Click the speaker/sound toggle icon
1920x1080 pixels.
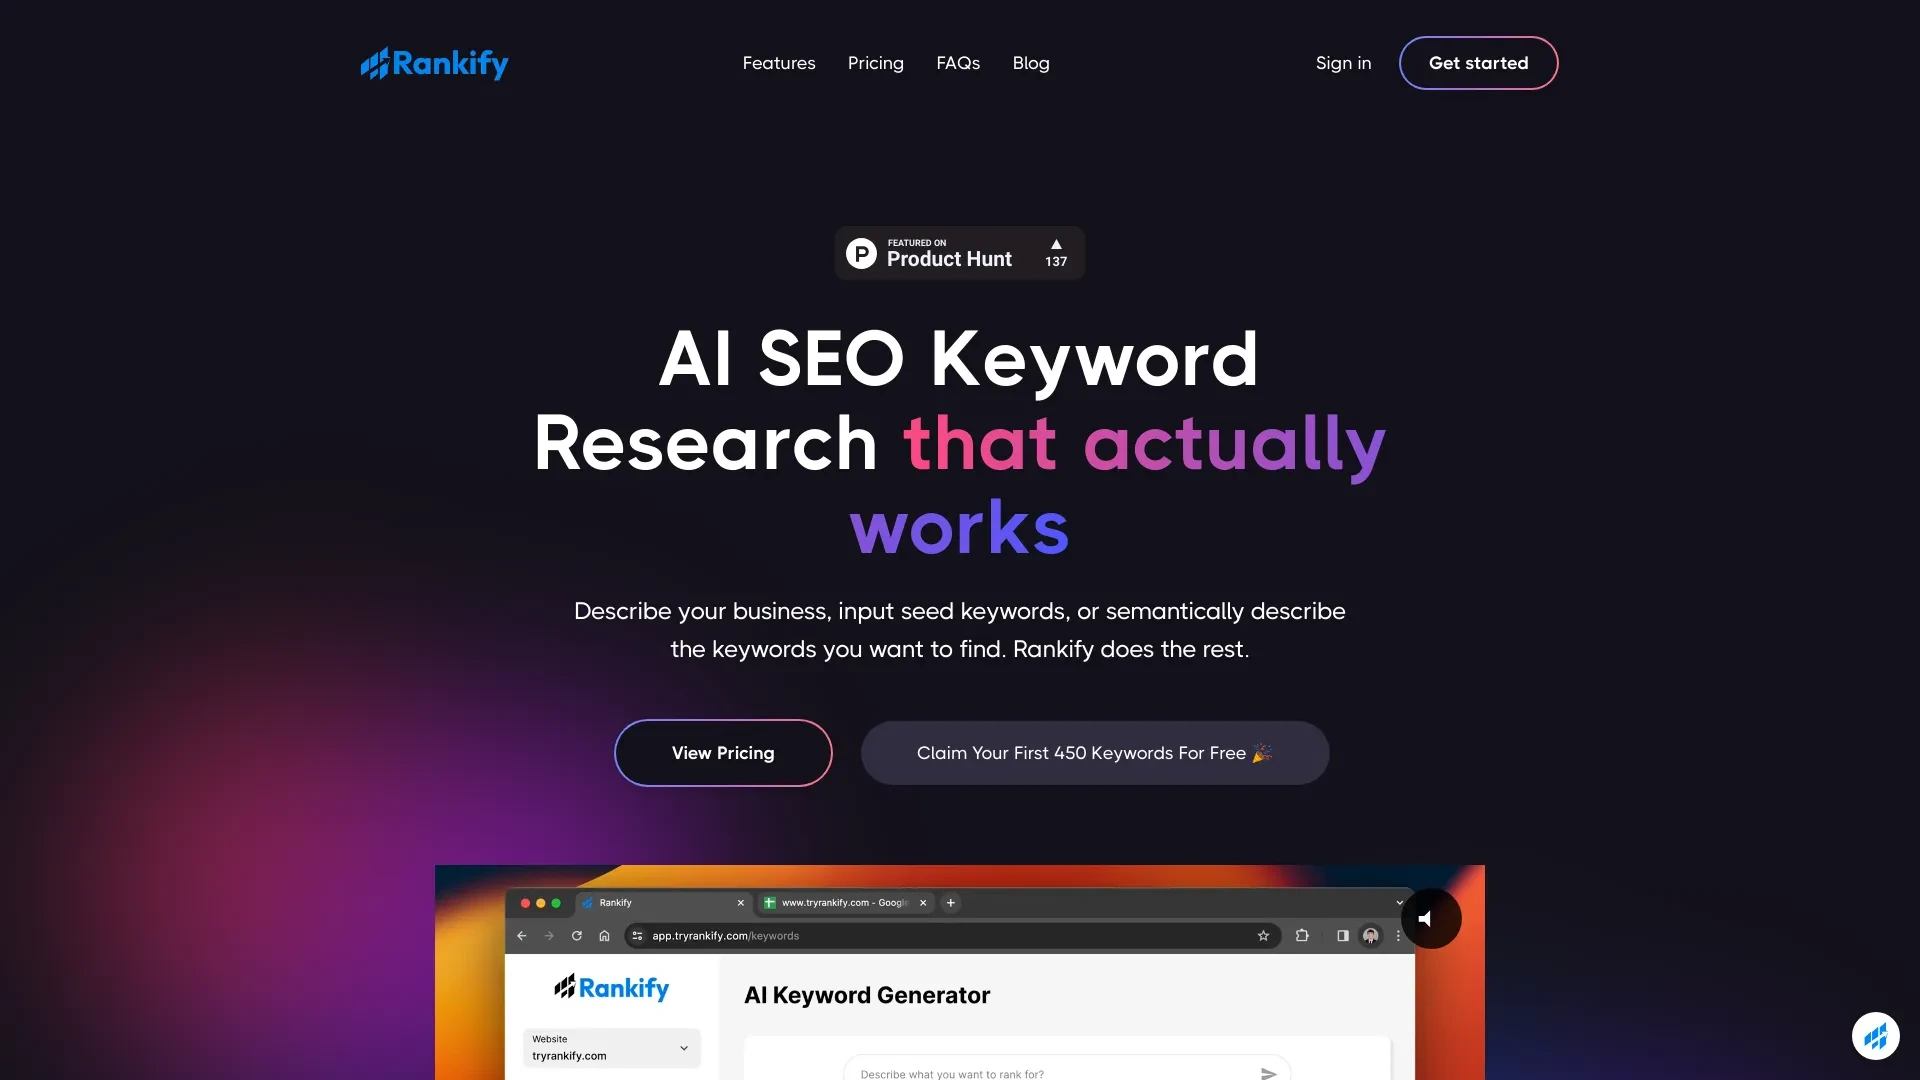click(x=1425, y=919)
